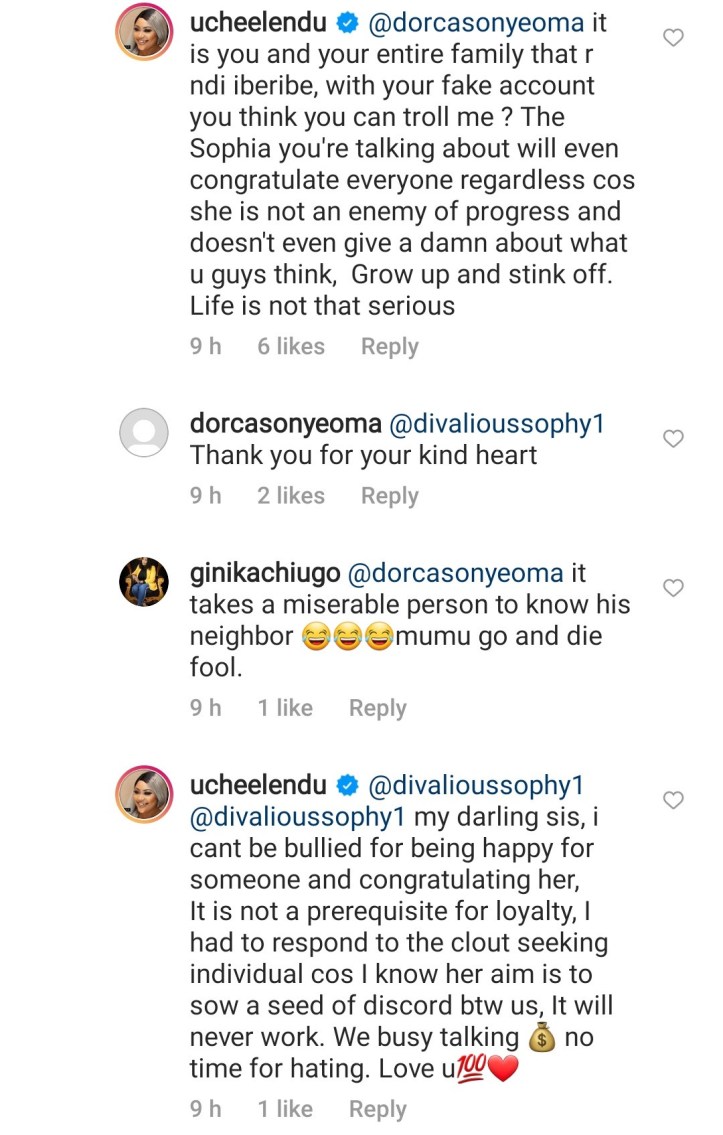The width and height of the screenshot is (723, 1135).
Task: Like ginikachiugo's comment using heart icon
Action: [x=674, y=588]
